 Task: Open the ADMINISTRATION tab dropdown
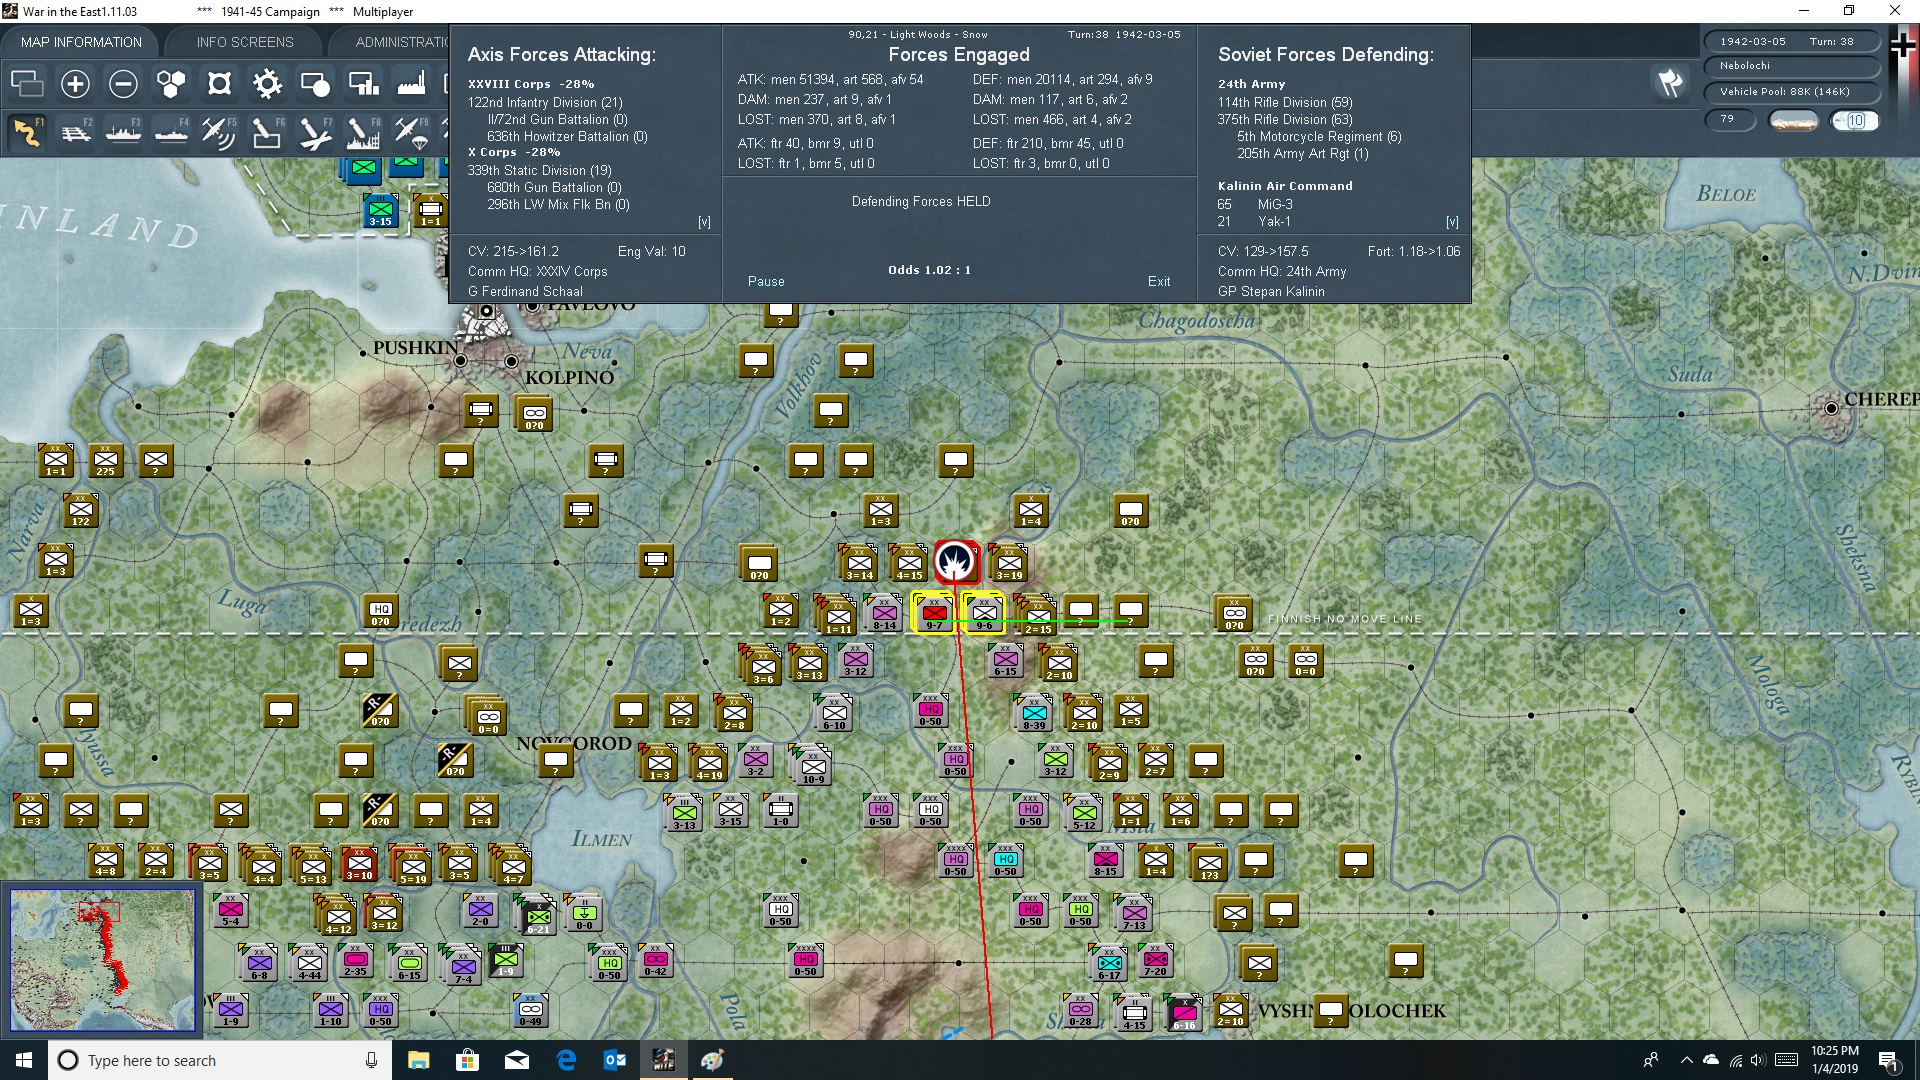(x=401, y=42)
